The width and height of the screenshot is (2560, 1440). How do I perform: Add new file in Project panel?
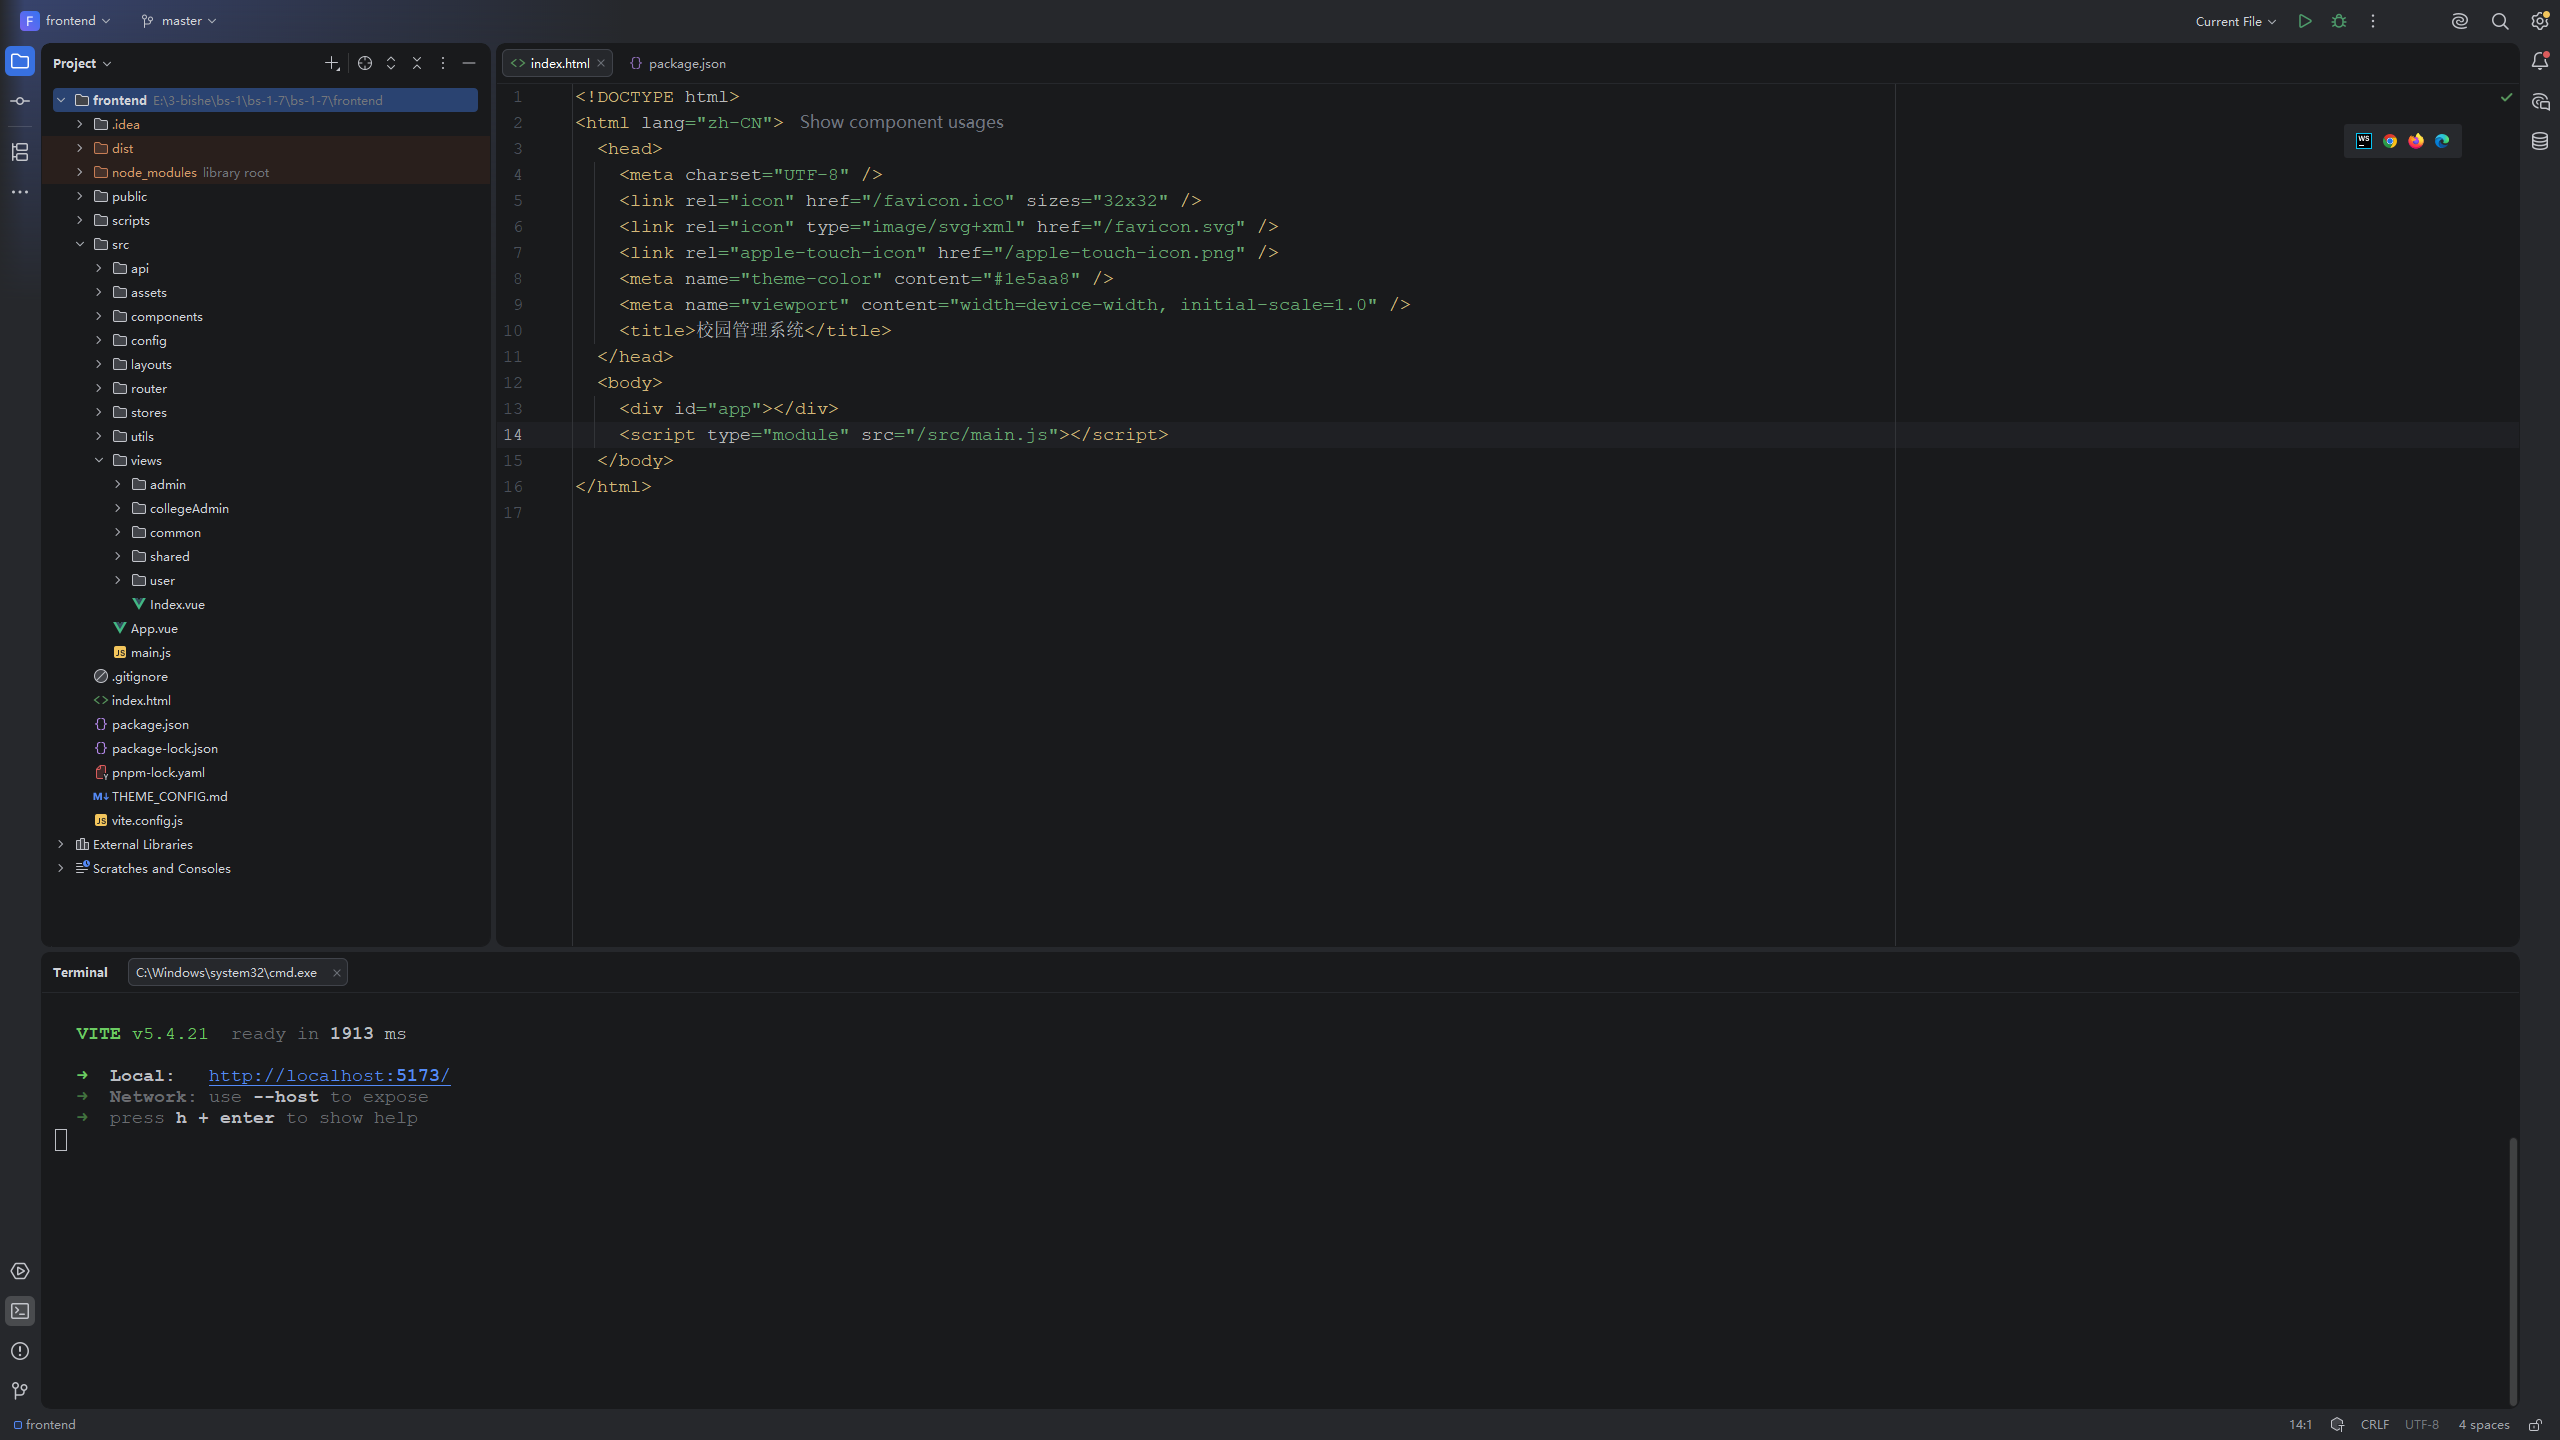coord(332,63)
